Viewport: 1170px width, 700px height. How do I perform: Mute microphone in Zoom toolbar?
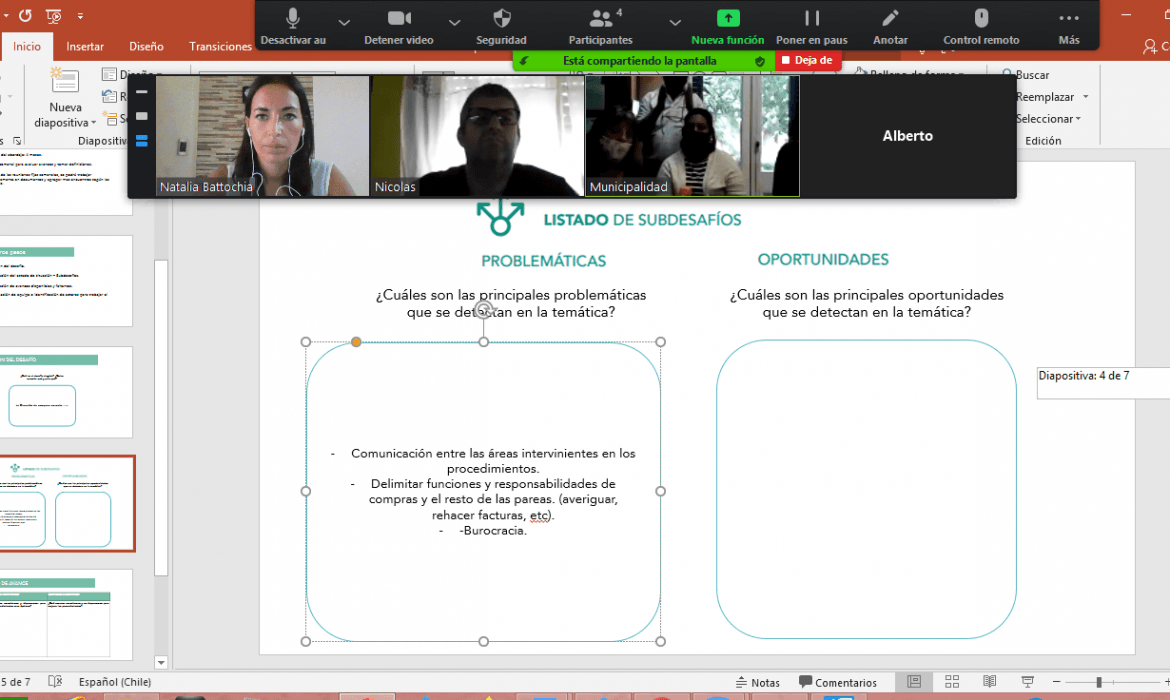293,19
